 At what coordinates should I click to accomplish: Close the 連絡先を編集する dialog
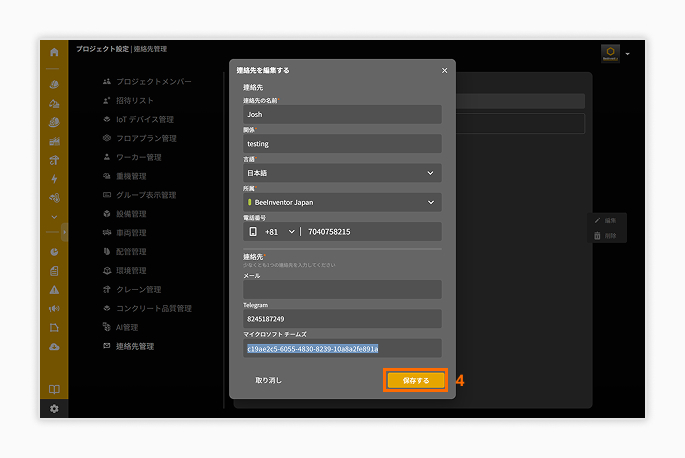coord(444,70)
